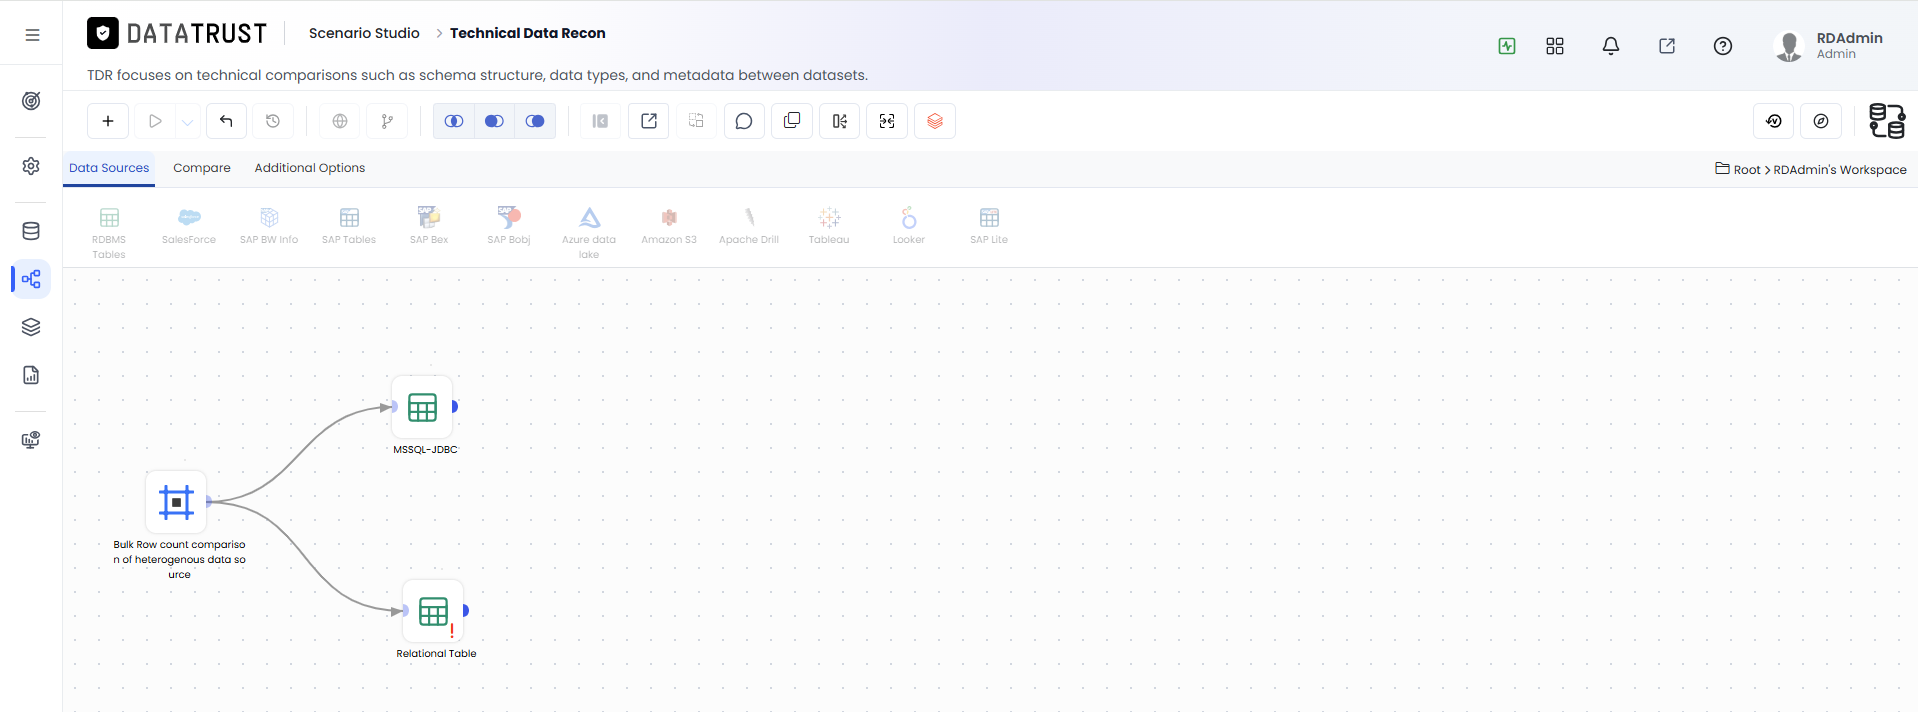Open the monitor settings icon in left sidebar

(x=31, y=440)
